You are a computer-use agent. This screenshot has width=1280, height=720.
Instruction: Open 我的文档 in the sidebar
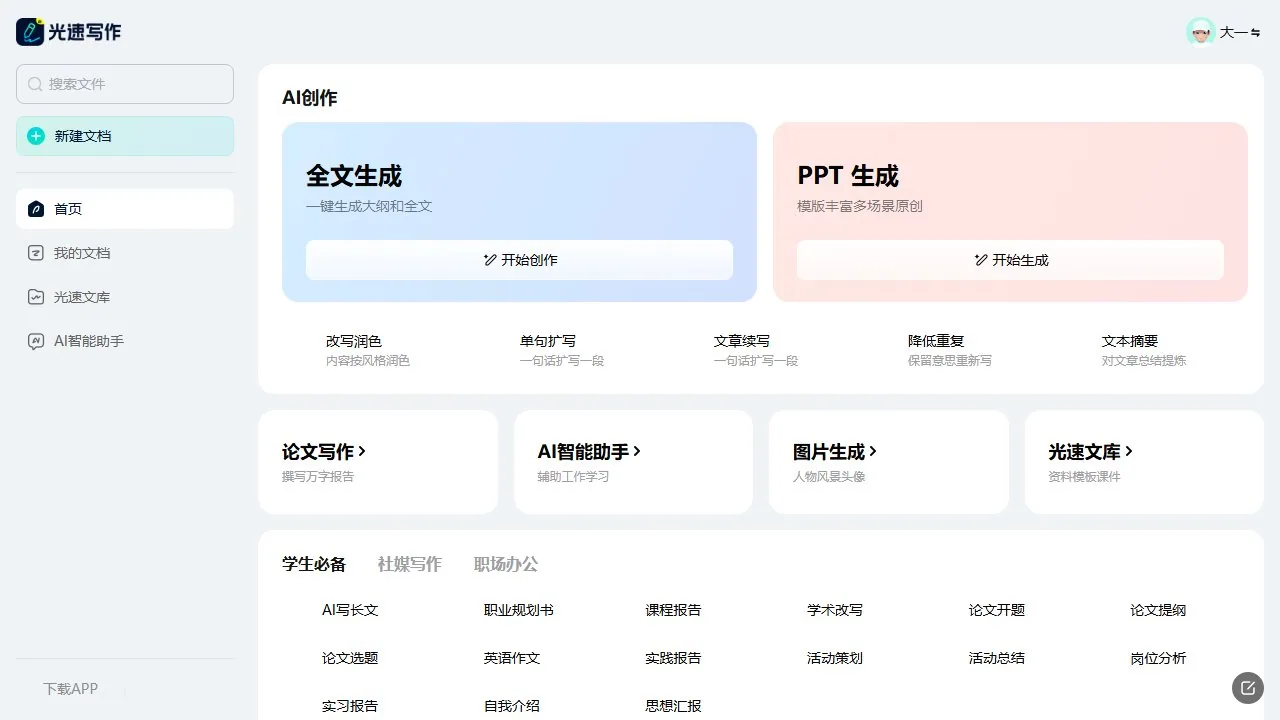125,253
